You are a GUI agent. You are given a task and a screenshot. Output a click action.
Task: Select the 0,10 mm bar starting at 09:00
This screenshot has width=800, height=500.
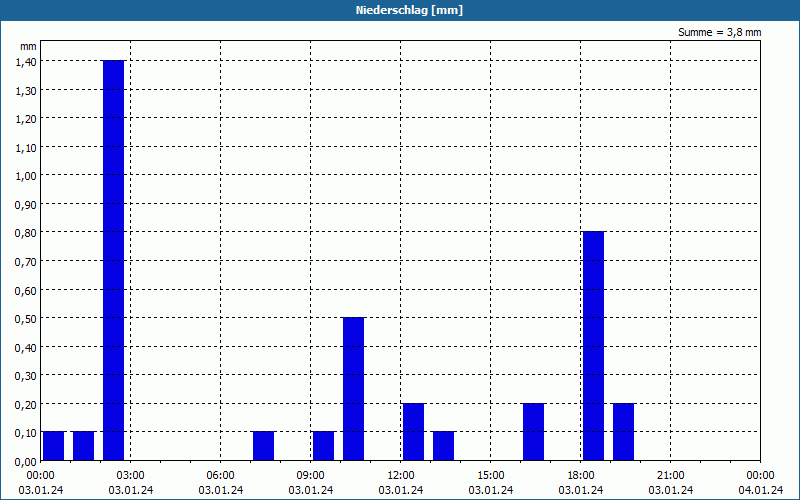323,446
